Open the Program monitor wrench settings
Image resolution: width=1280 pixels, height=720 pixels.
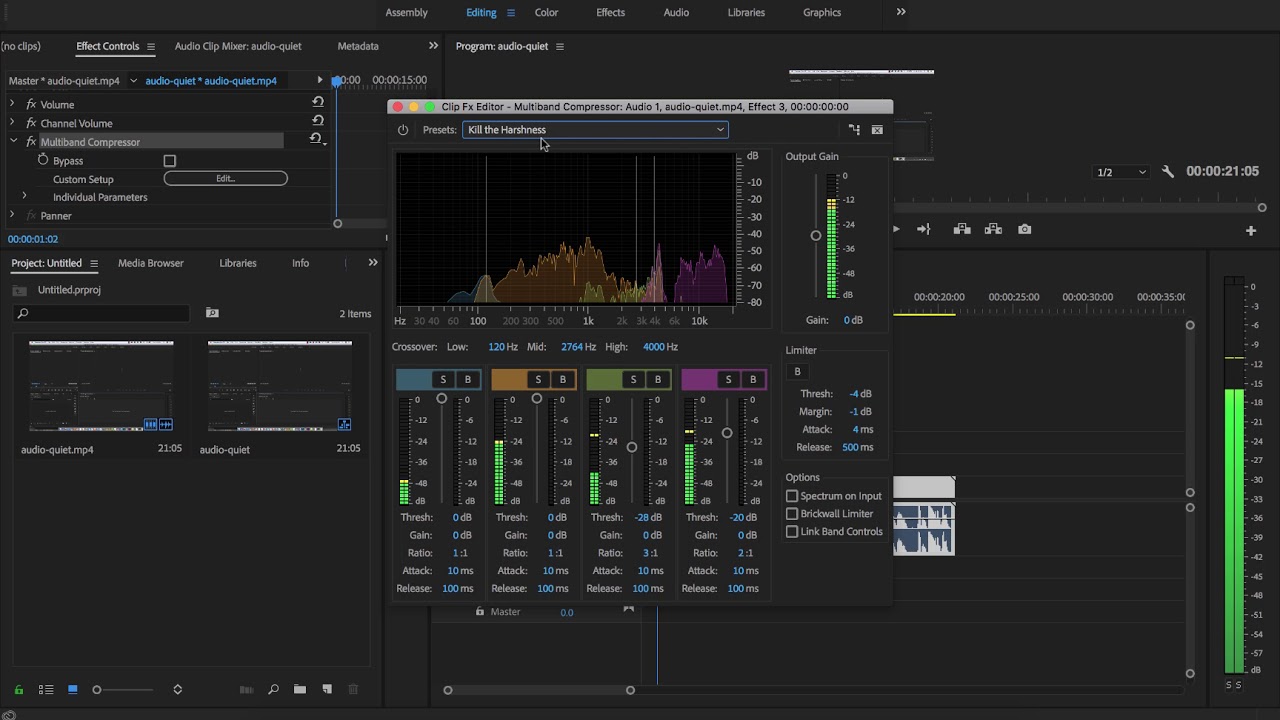point(1168,172)
